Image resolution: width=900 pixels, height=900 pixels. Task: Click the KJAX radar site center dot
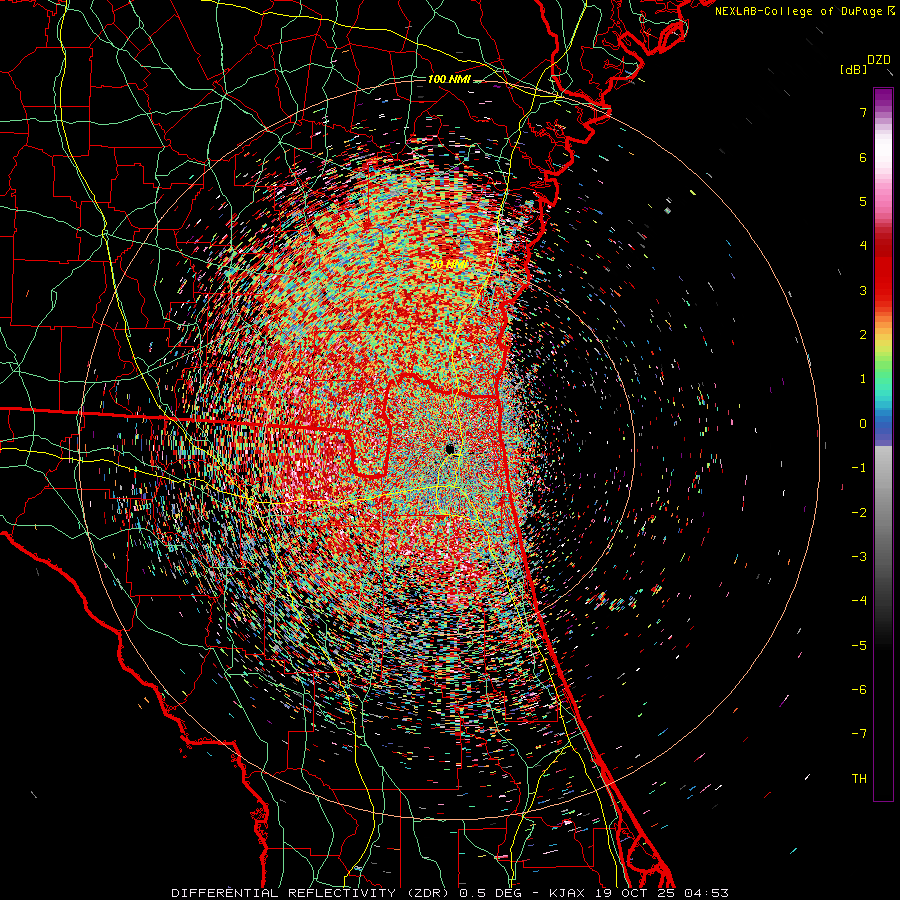450,448
